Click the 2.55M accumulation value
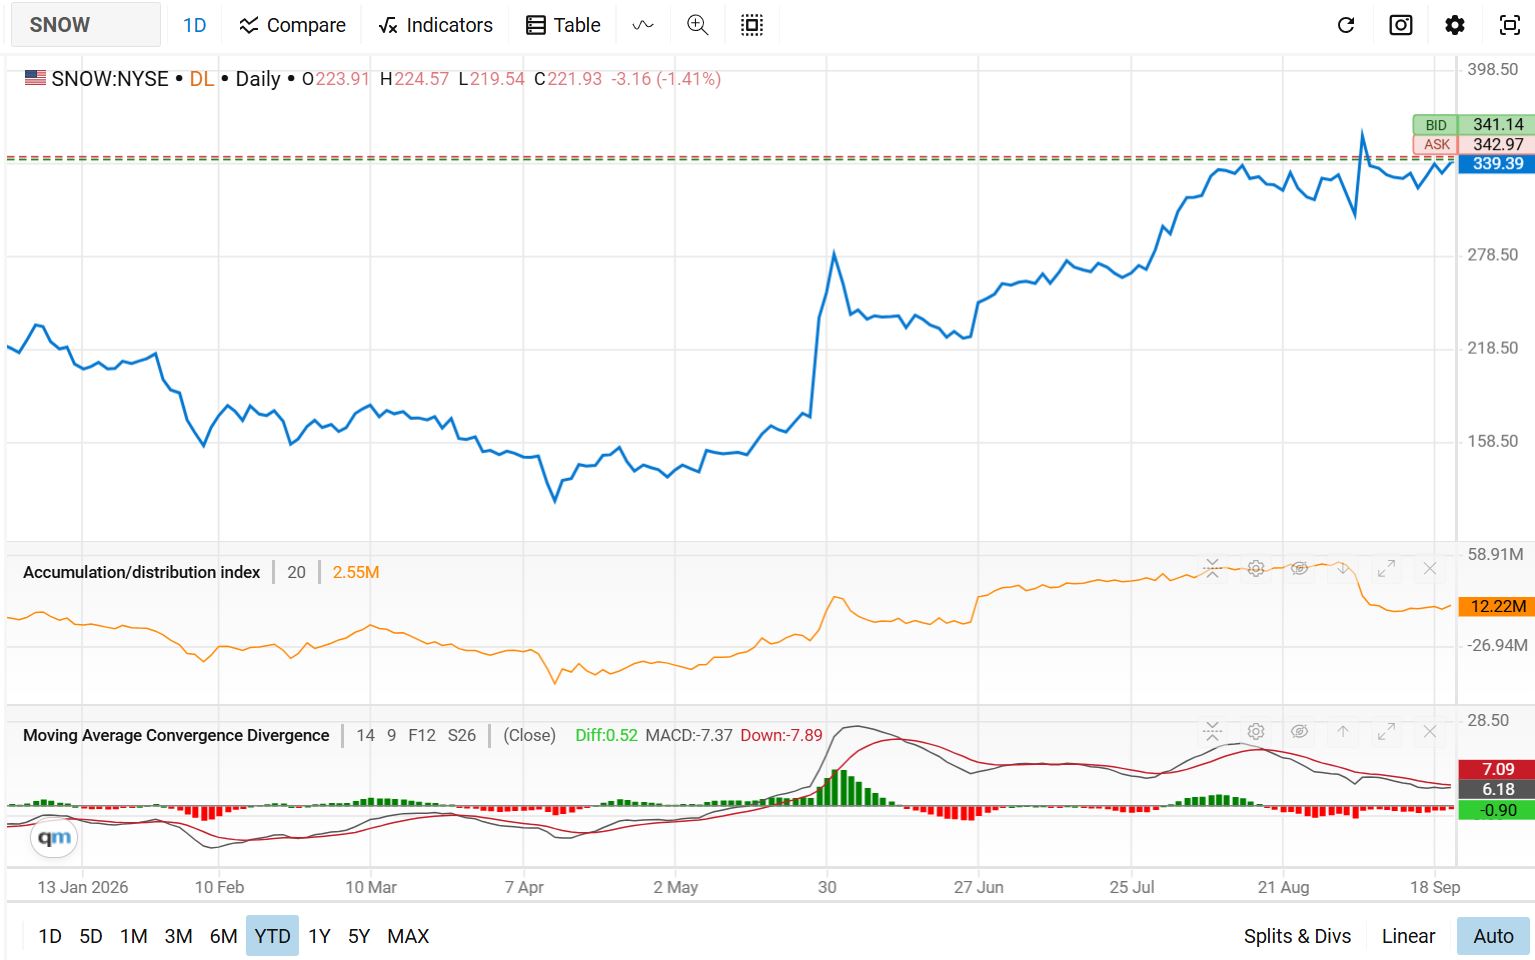1535x960 pixels. click(356, 572)
